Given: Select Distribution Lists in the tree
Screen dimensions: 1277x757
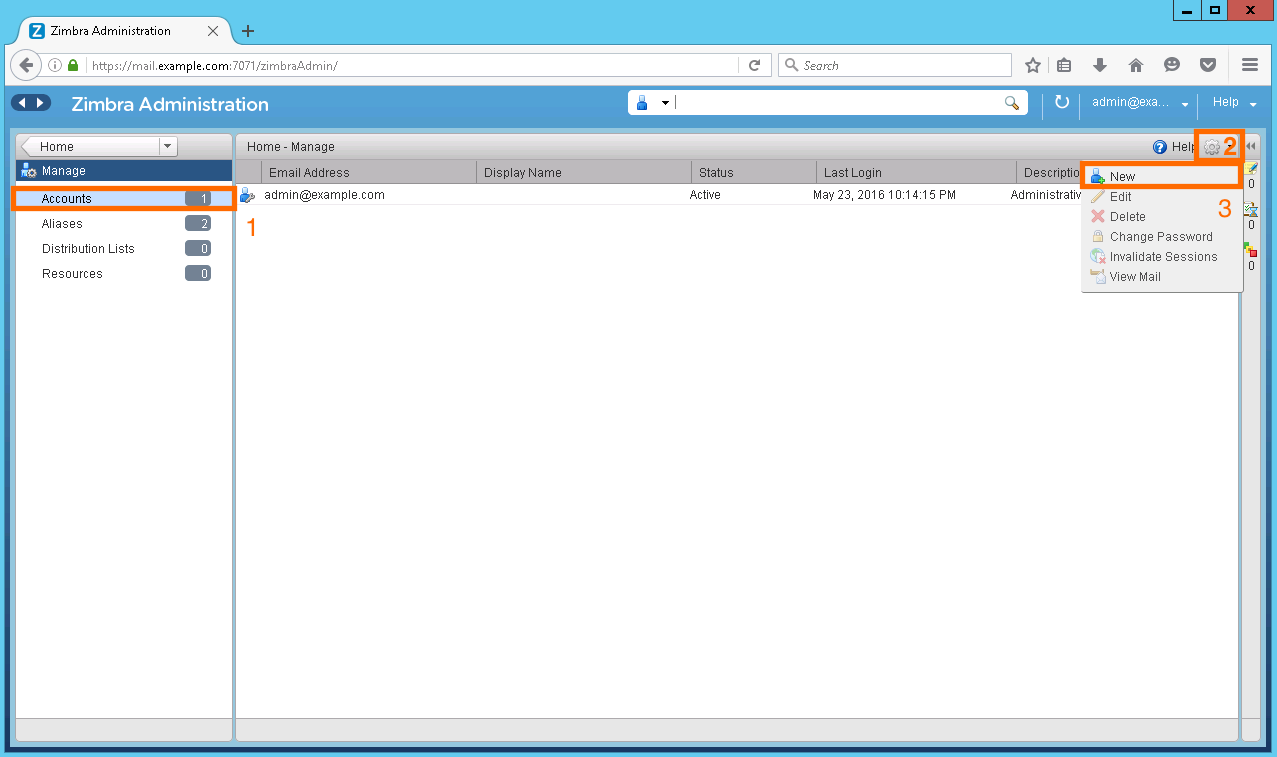Looking at the screenshot, I should point(124,249).
